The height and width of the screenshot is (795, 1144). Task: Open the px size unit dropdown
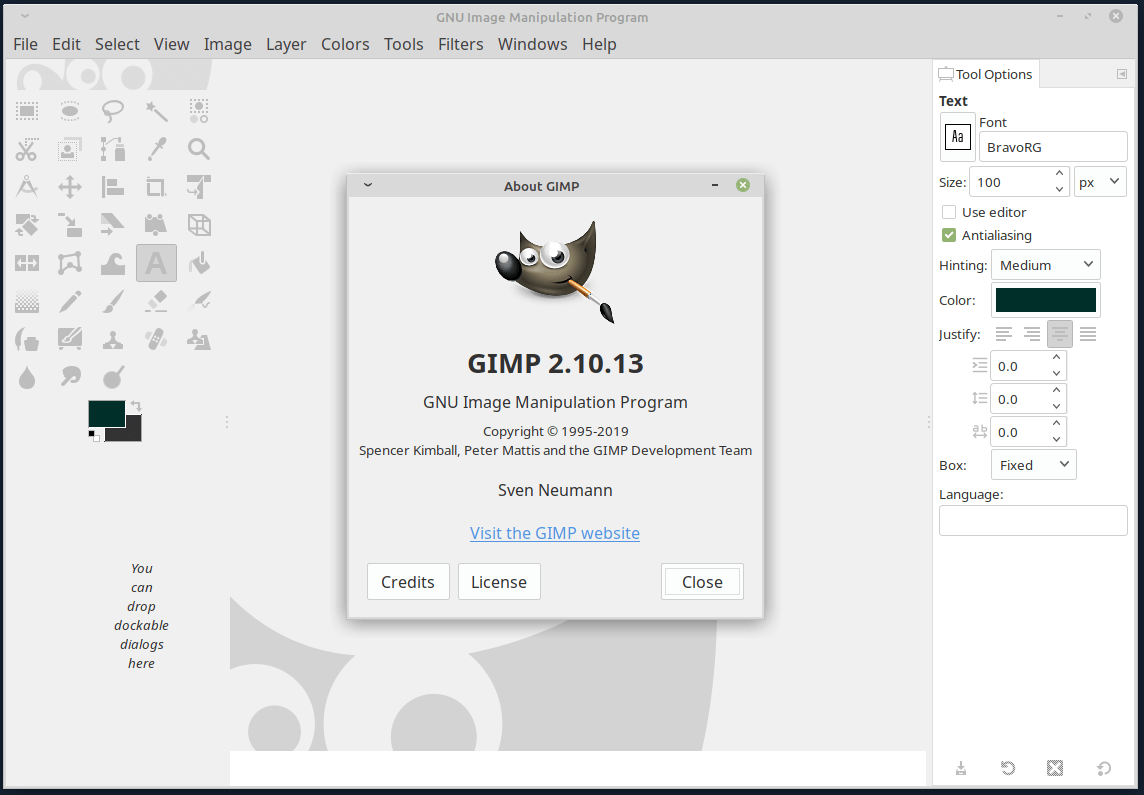click(1100, 182)
